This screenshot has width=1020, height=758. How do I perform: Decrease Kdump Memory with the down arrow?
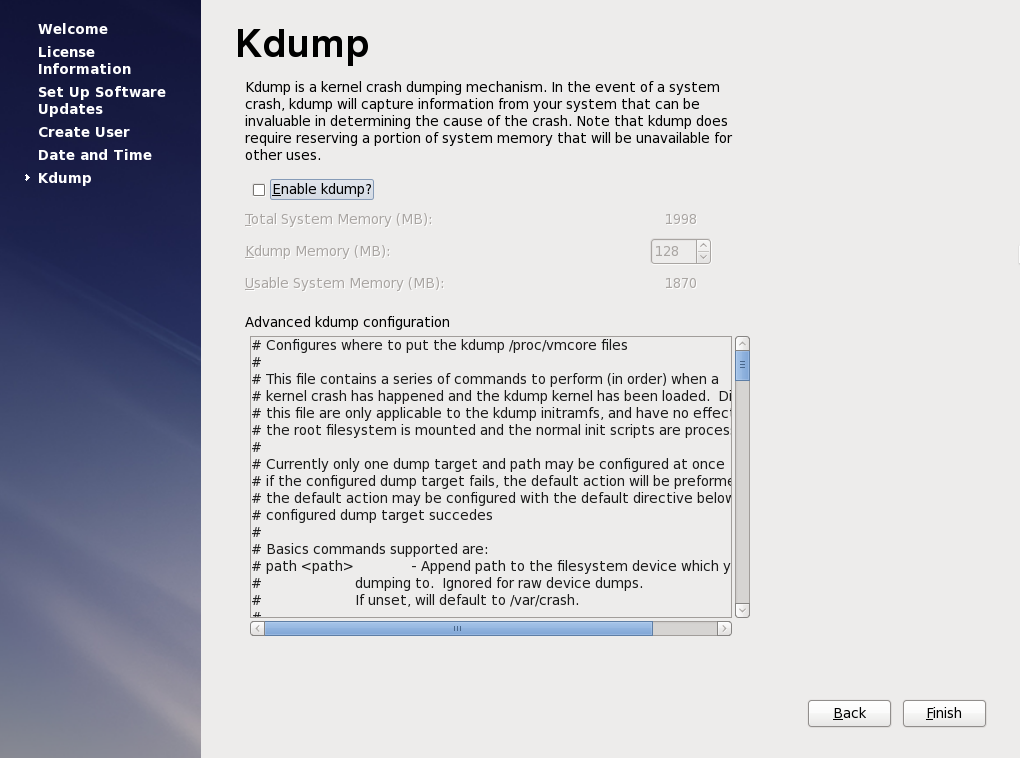[703, 257]
